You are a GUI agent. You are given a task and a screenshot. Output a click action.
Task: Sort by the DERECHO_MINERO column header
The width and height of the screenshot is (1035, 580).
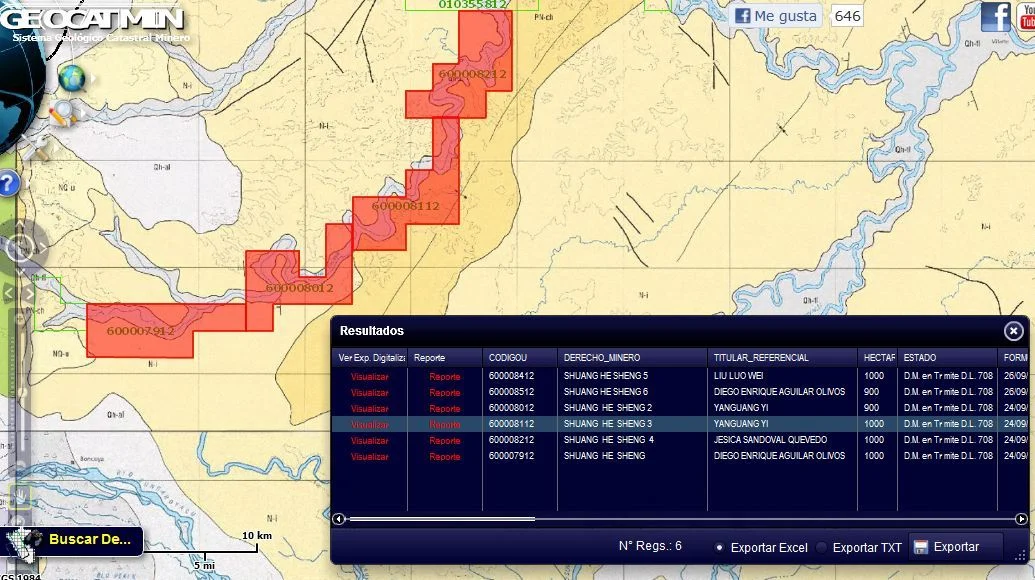602,357
